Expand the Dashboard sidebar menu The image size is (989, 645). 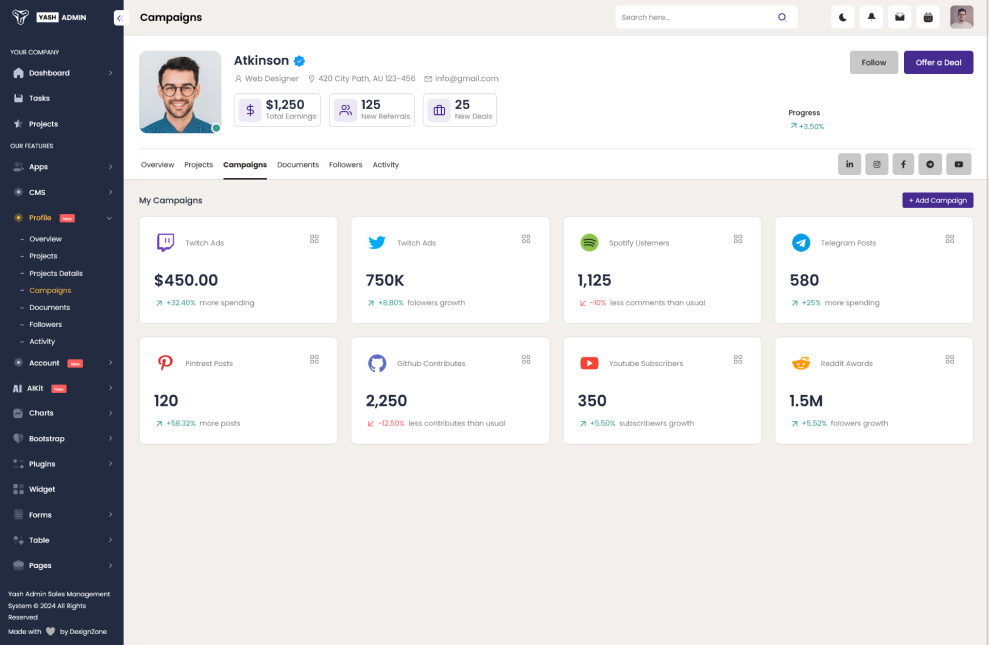62,73
